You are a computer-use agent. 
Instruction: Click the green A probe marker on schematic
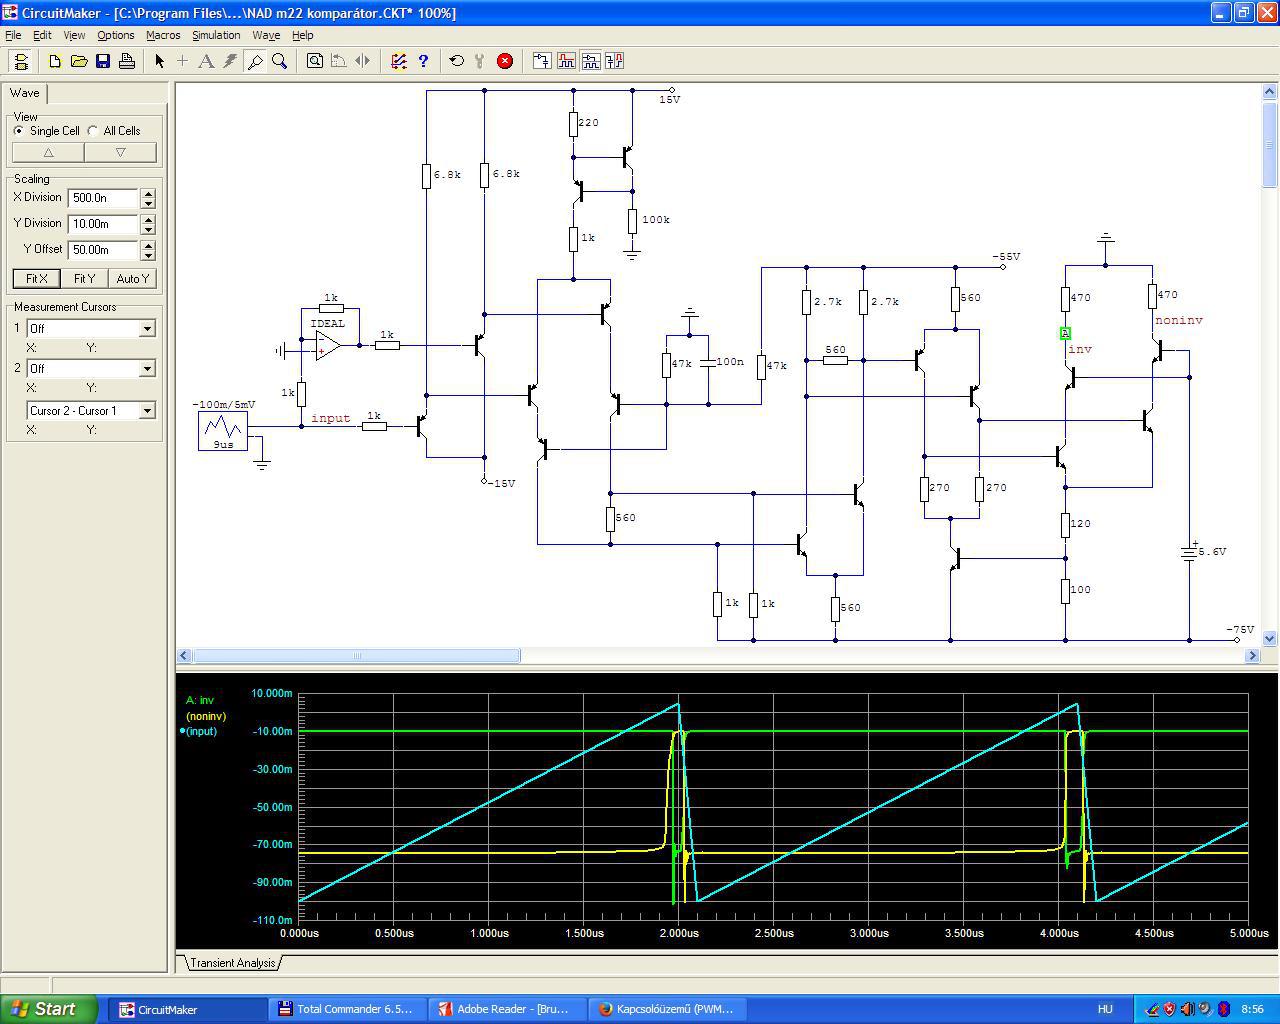pos(1065,333)
